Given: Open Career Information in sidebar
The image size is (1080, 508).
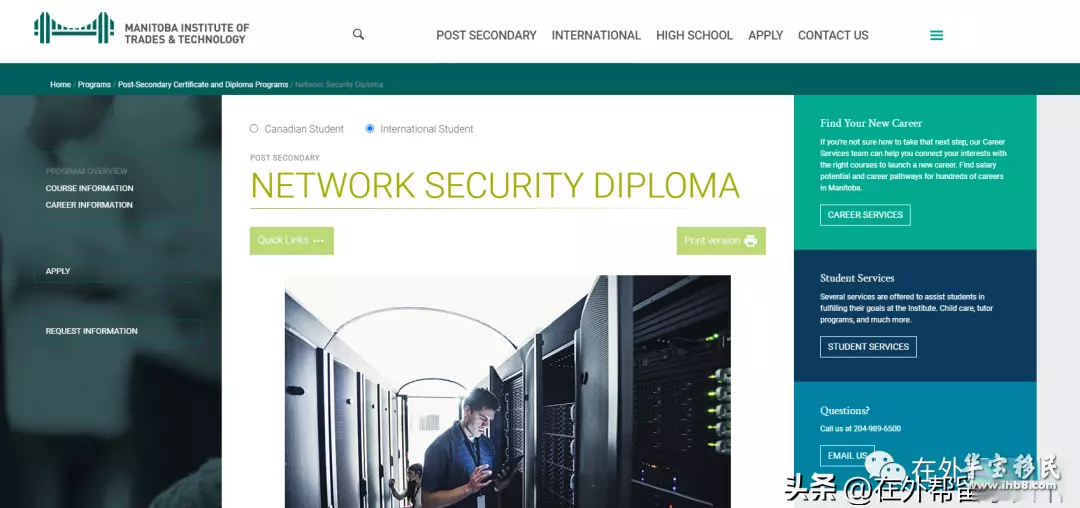Looking at the screenshot, I should (x=90, y=205).
